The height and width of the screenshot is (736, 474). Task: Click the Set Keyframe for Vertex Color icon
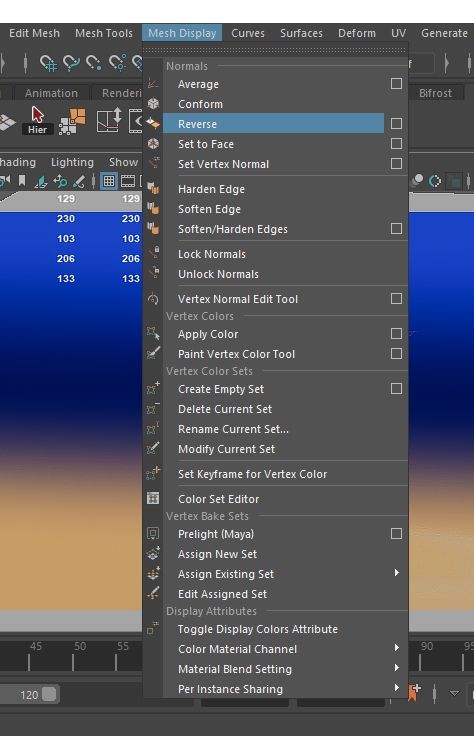click(153, 474)
